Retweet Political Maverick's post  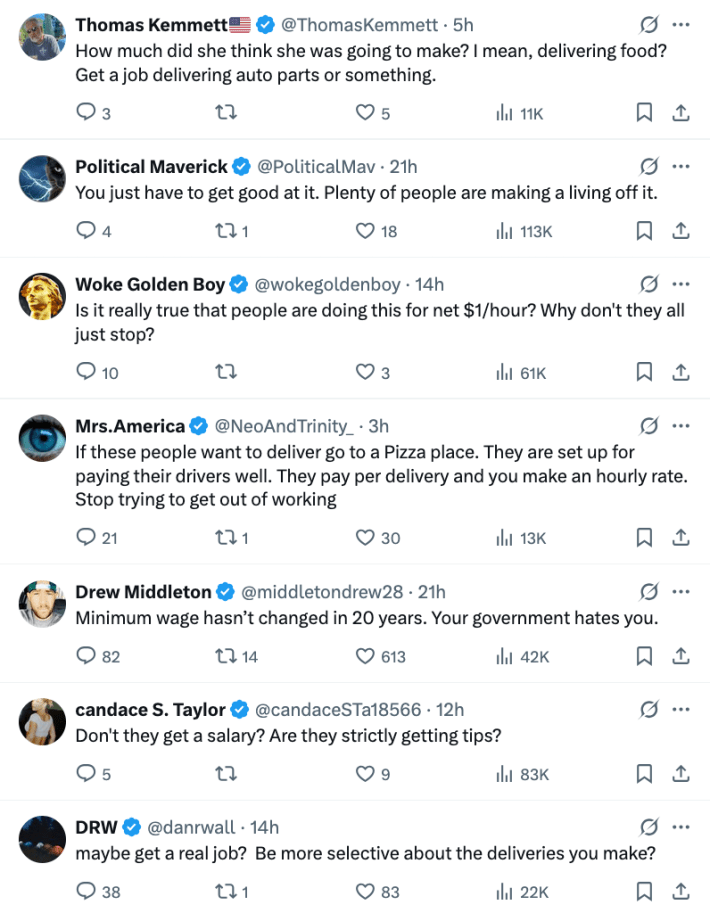[x=225, y=231]
